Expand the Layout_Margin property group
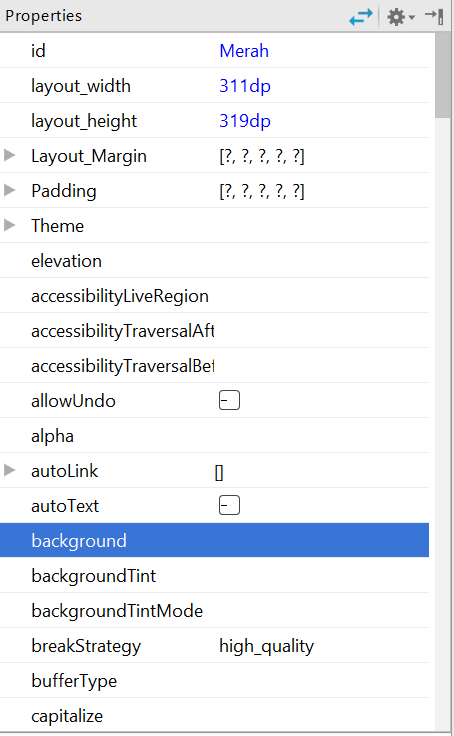The height and width of the screenshot is (736, 454). [x=9, y=155]
